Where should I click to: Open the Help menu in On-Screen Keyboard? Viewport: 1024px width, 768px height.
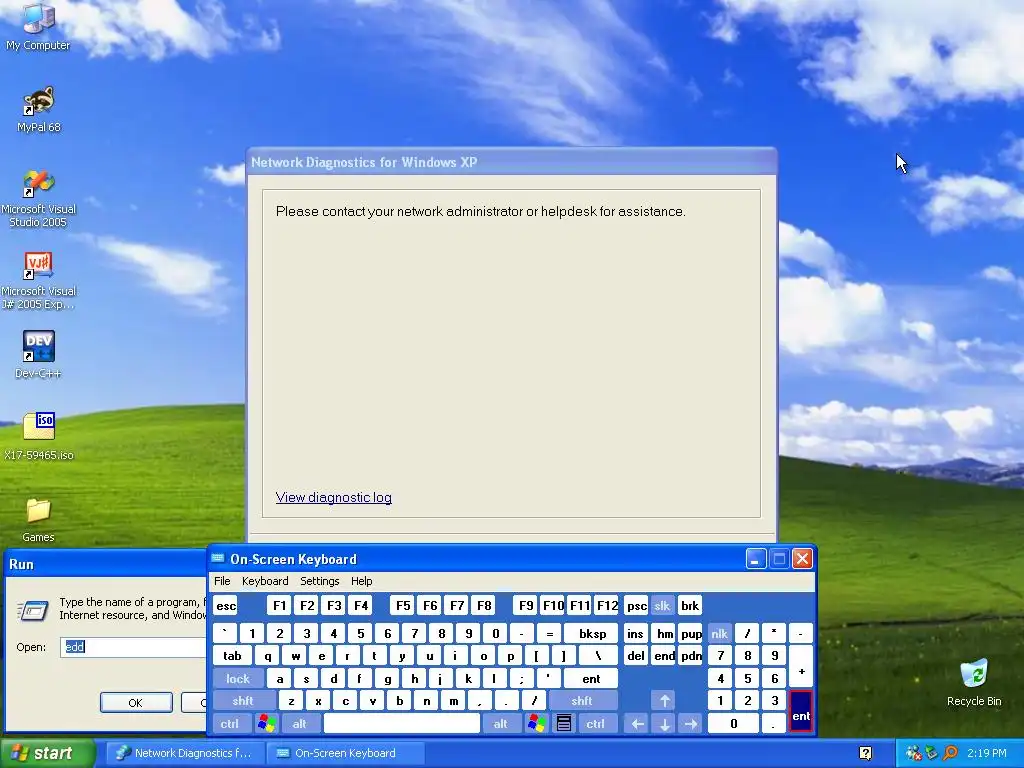(362, 581)
